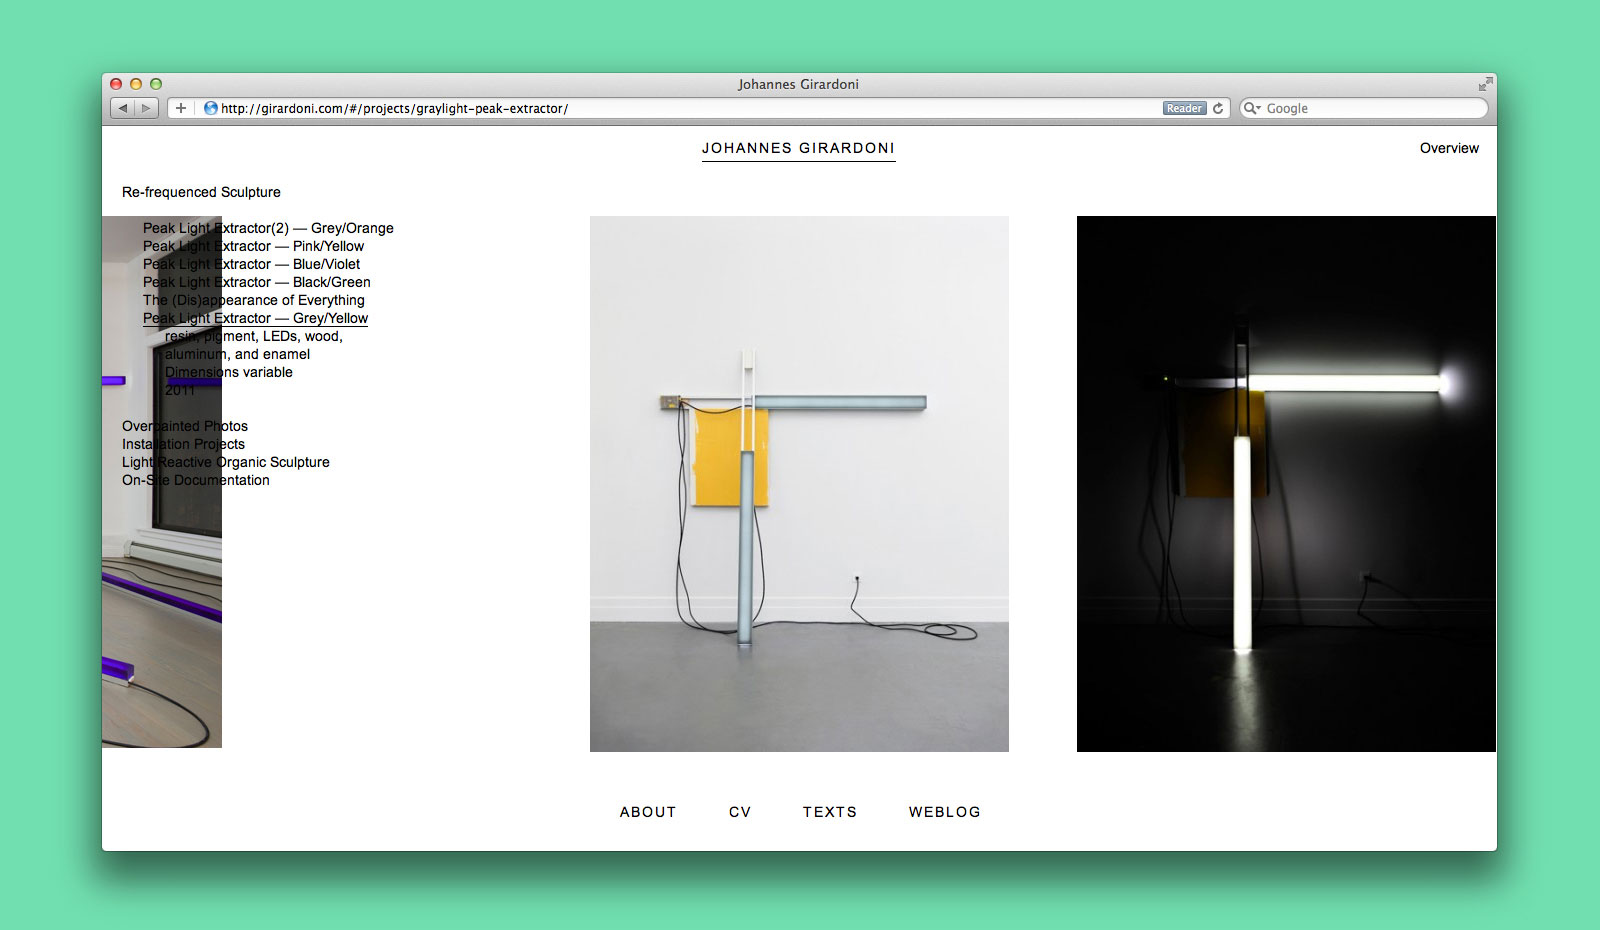Select the lit sculpture photo in darkness

click(1286, 484)
